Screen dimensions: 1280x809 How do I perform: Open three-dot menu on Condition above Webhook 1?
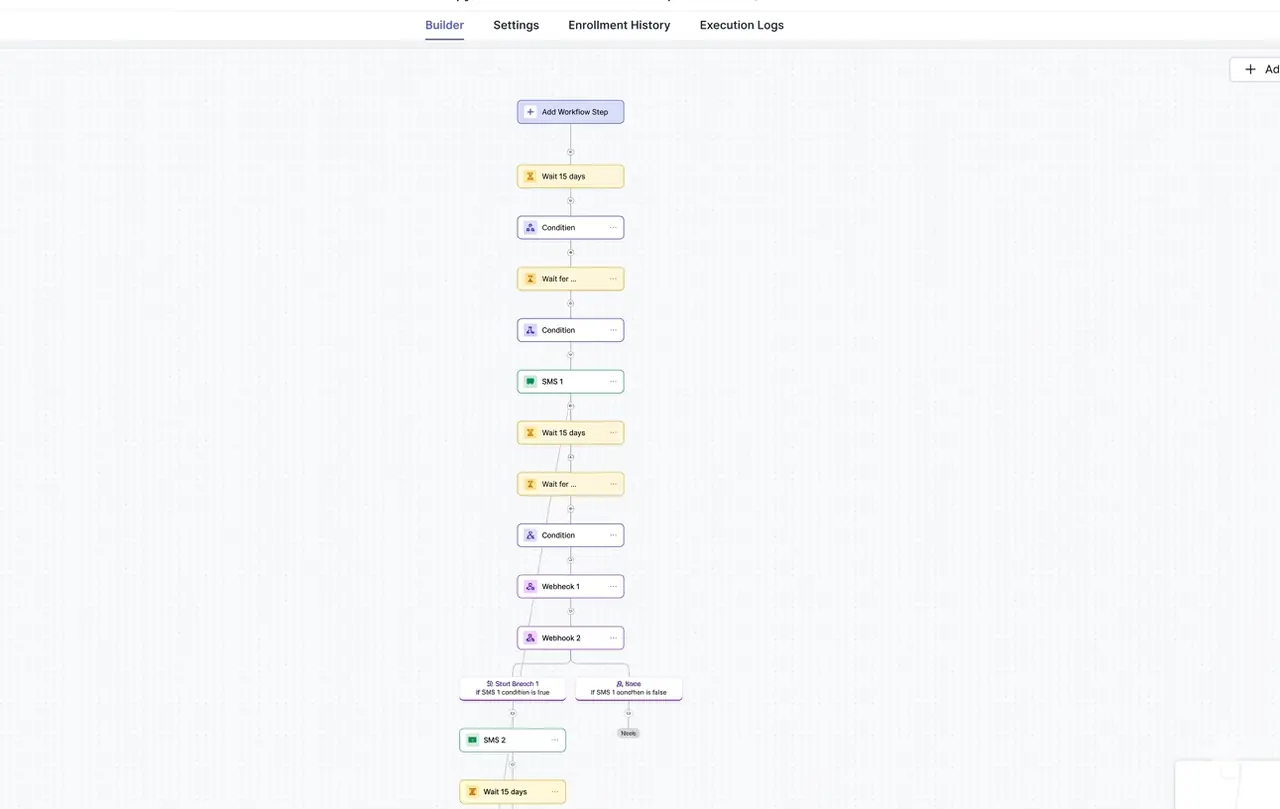pyautogui.click(x=613, y=536)
